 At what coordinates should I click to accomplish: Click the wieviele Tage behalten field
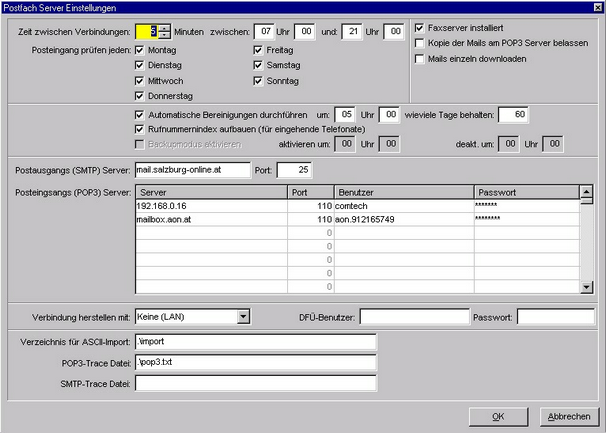[514, 115]
